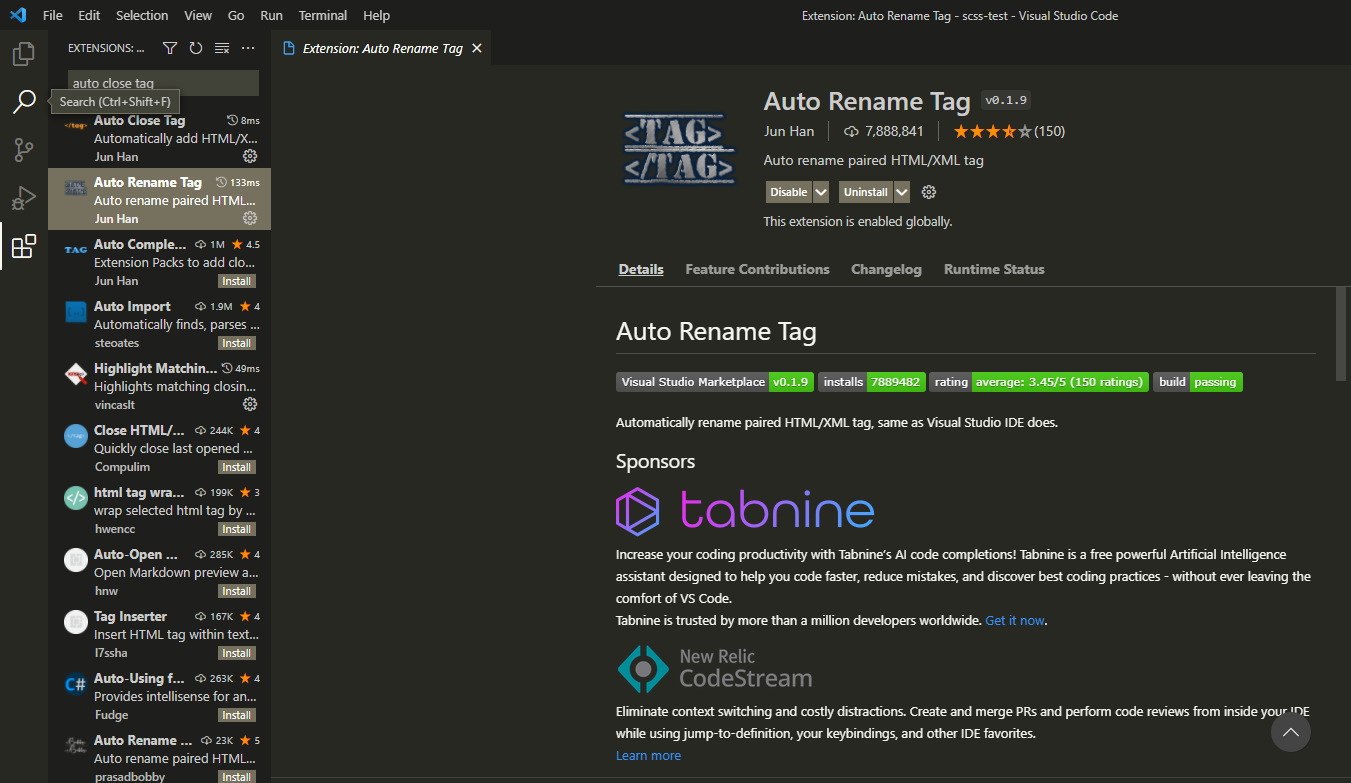This screenshot has height=783, width=1351.
Task: Click the Disable button
Action: (789, 192)
